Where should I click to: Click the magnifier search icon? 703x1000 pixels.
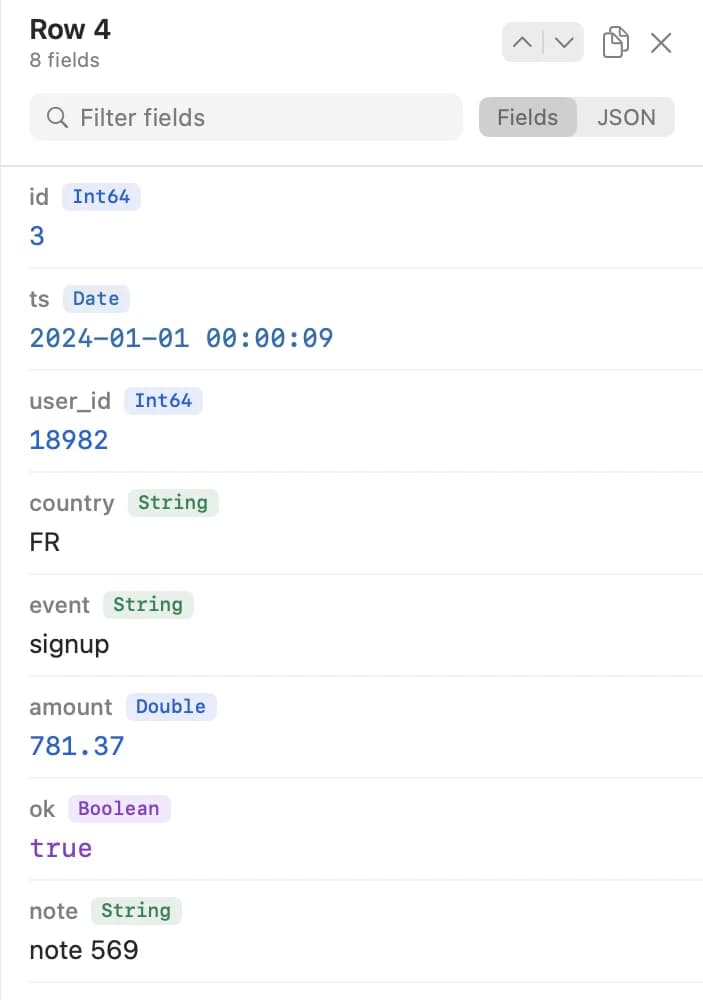pyautogui.click(x=57, y=117)
